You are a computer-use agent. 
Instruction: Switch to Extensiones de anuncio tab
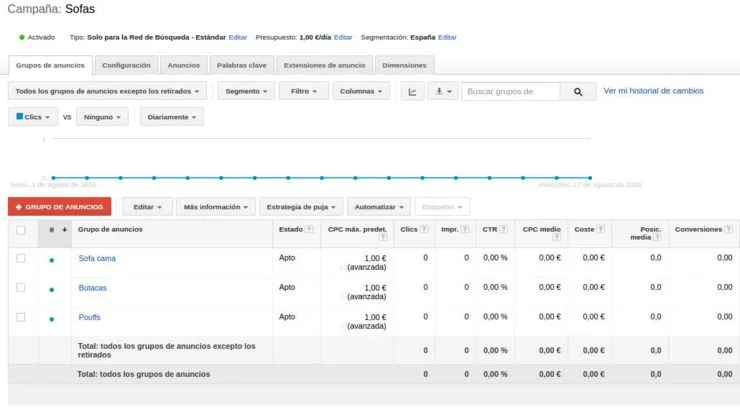[x=324, y=65]
